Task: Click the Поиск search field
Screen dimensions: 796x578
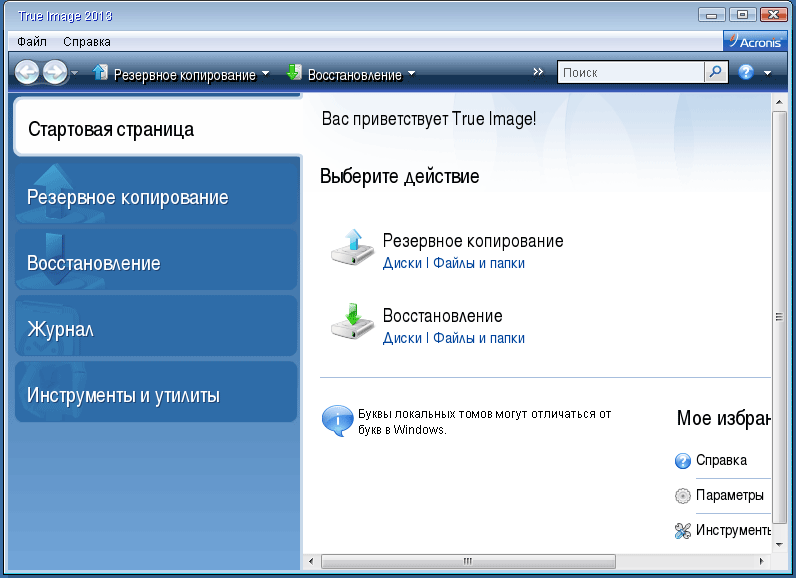Action: click(631, 72)
